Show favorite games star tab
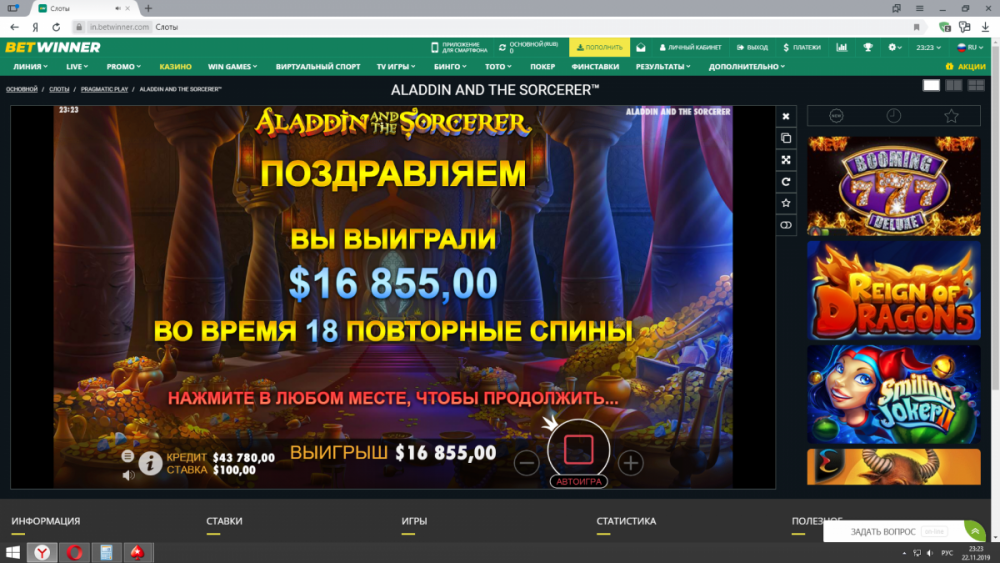1000x563 pixels. click(951, 115)
